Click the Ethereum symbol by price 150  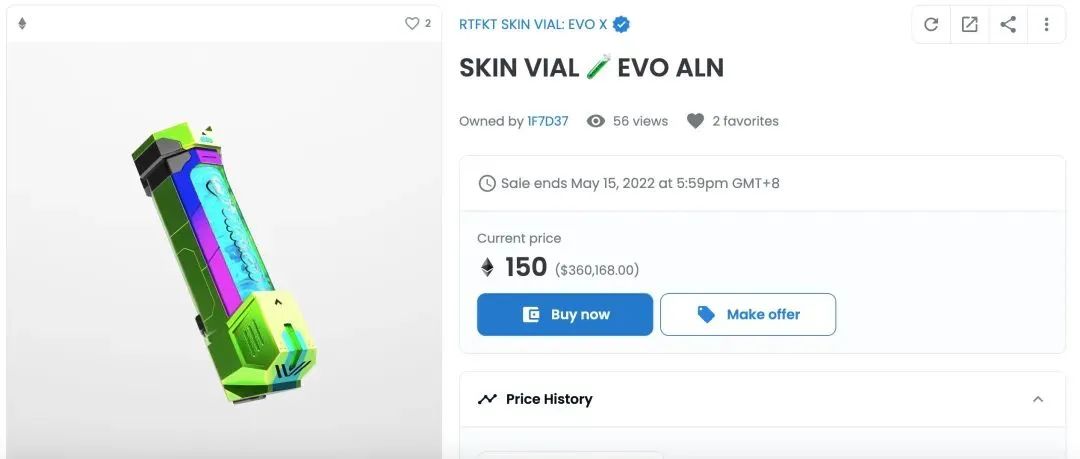[x=487, y=267]
